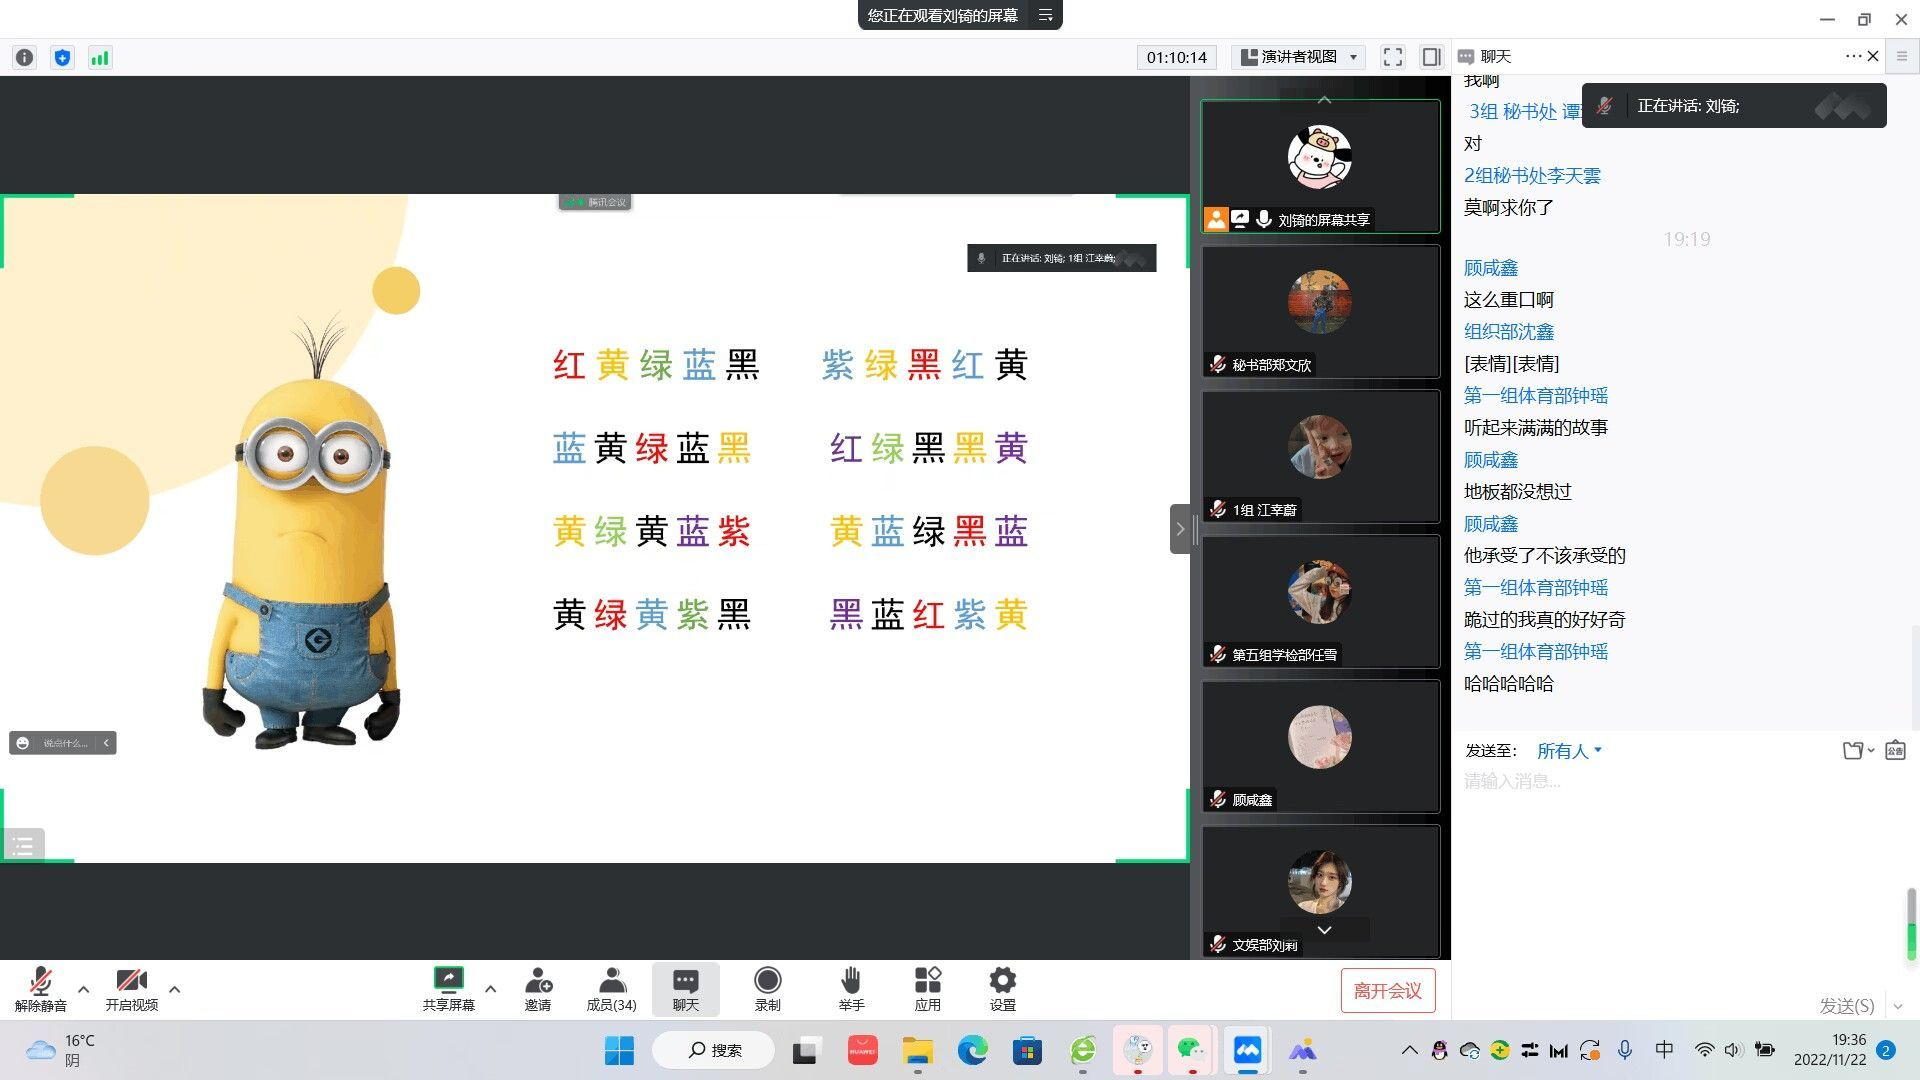Select 刘锜的屏幕共享 video tile
Viewport: 1920px width, 1080px height.
tap(1321, 167)
